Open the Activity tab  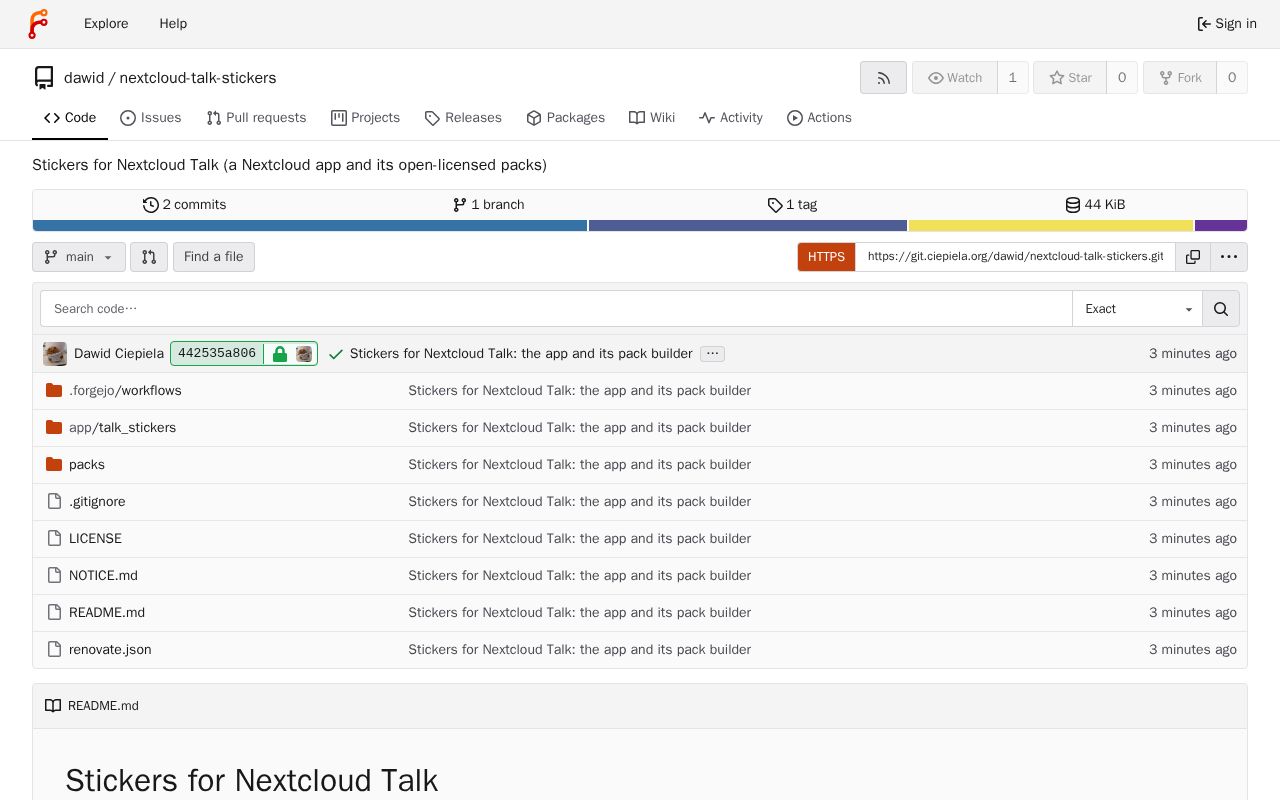731,118
